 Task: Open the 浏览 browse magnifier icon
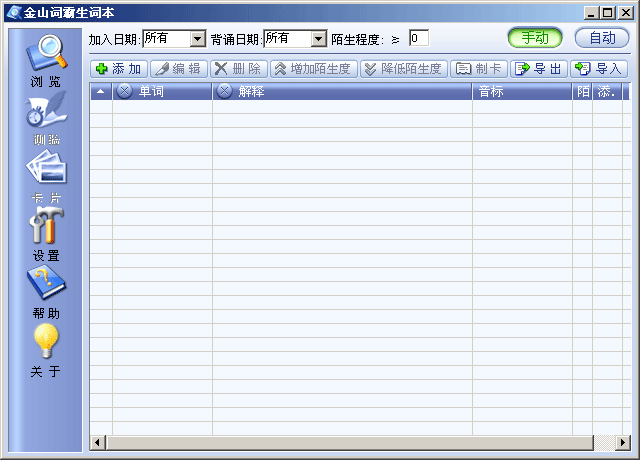46,52
